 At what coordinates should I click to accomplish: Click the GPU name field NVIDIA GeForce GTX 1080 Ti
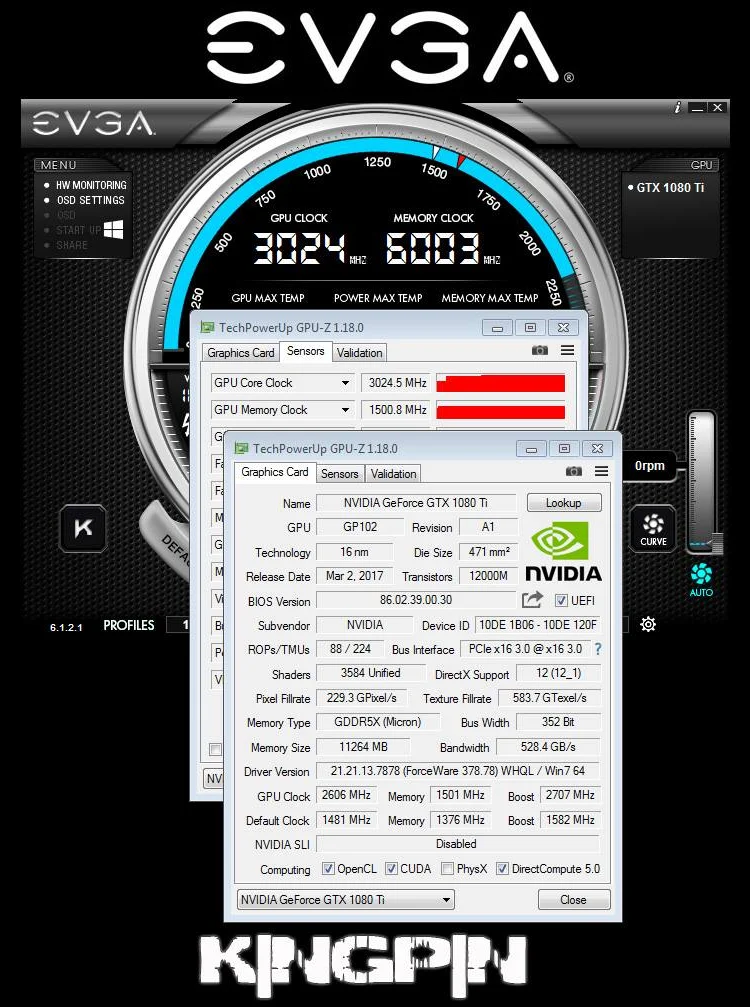[416, 503]
